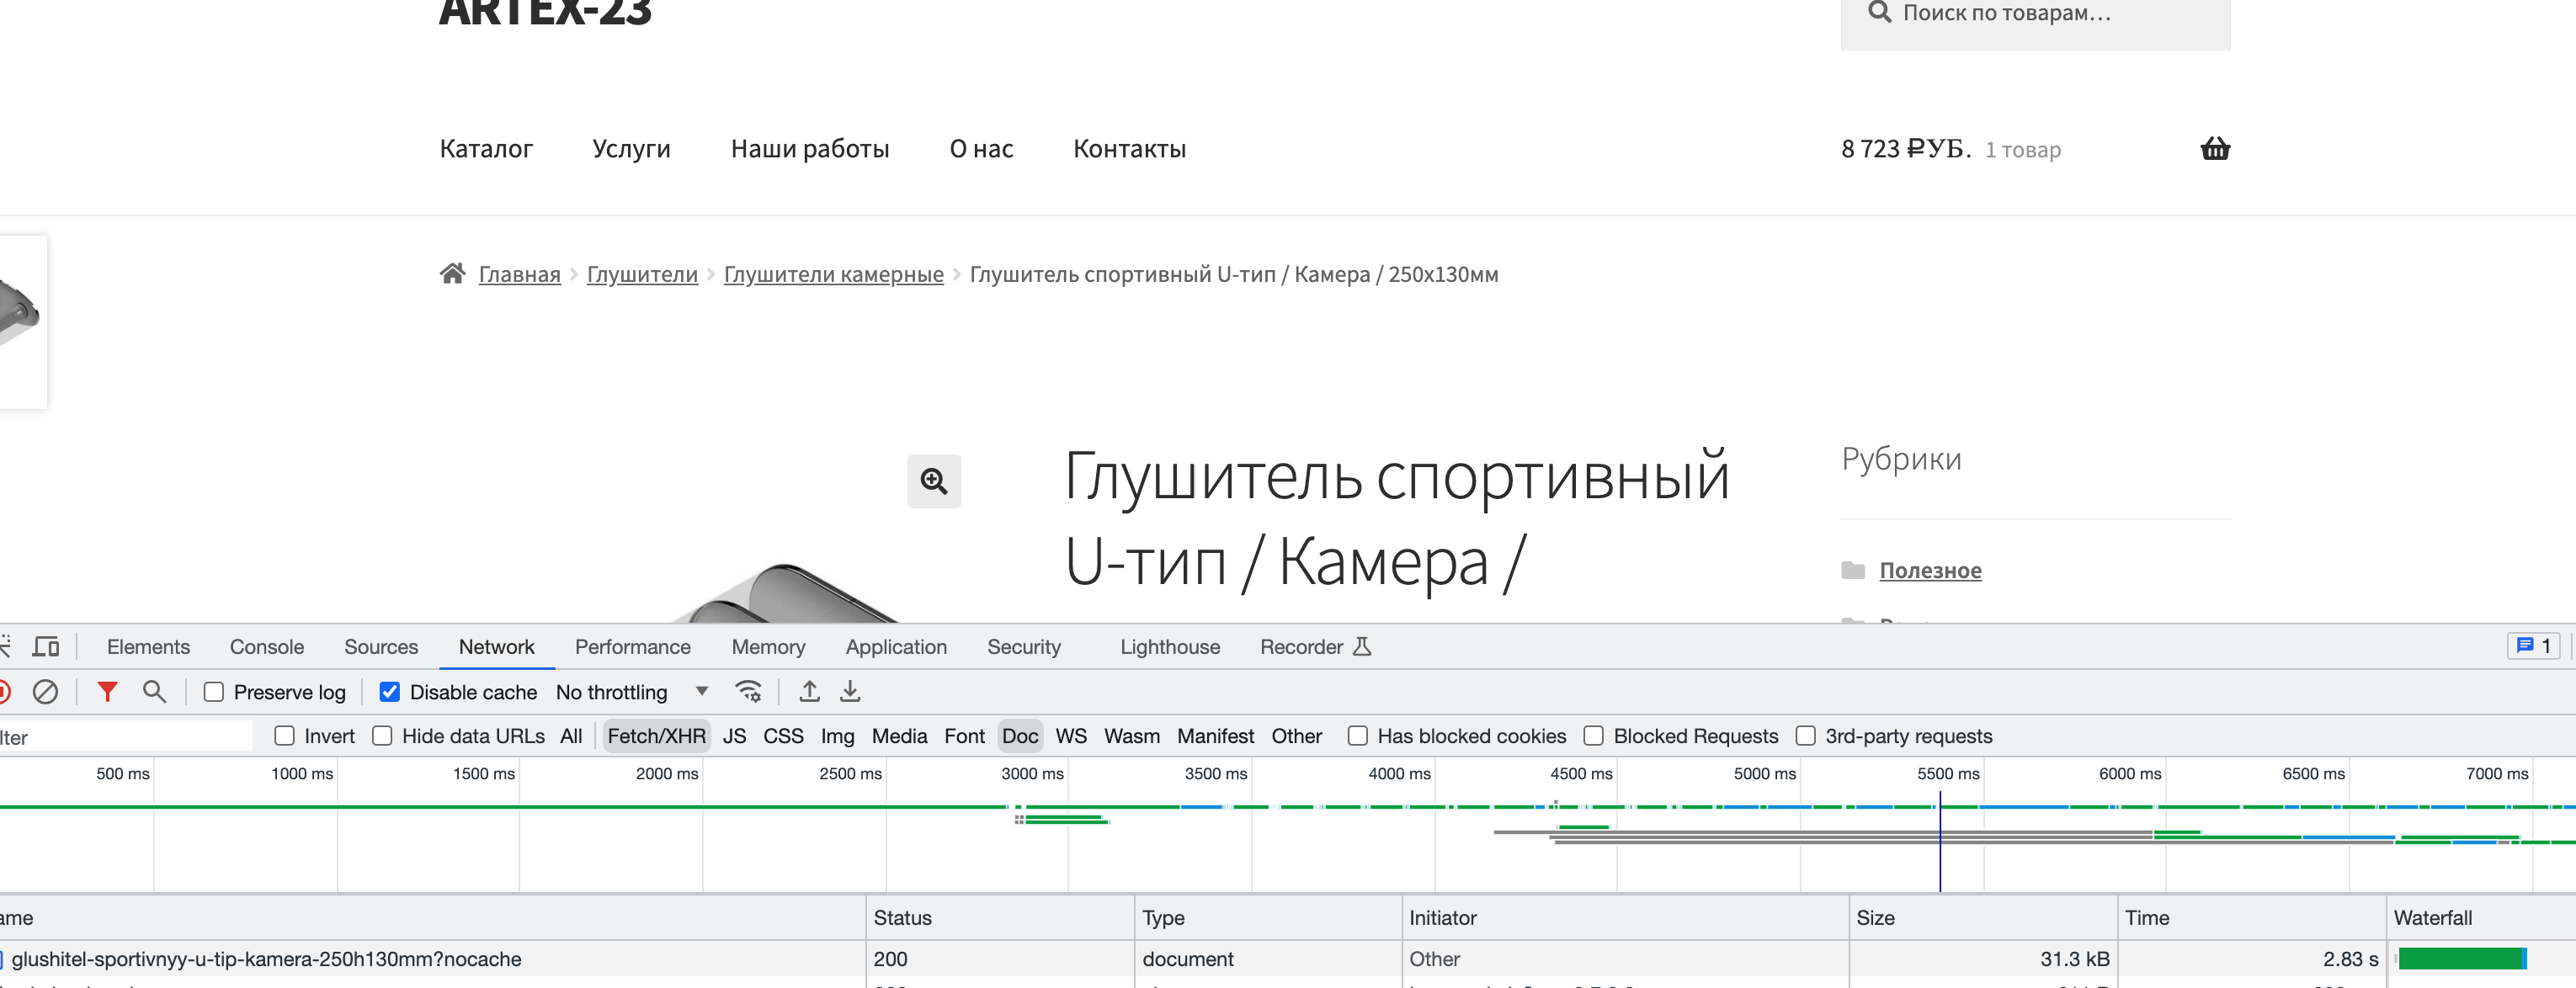This screenshot has height=988, width=2576.
Task: Open the No throttling dropdown
Action: pyautogui.click(x=632, y=692)
